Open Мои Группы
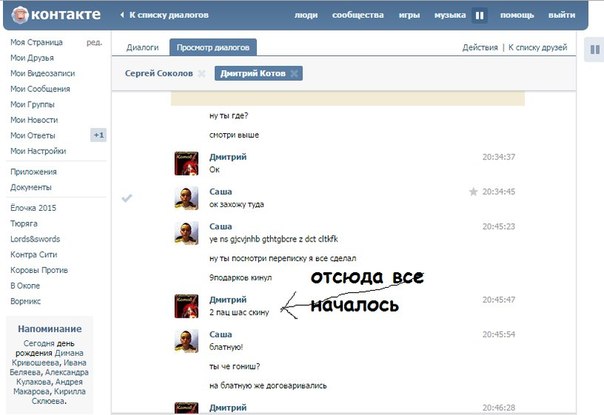Image resolution: width=604 pixels, height=415 pixels. [x=32, y=104]
